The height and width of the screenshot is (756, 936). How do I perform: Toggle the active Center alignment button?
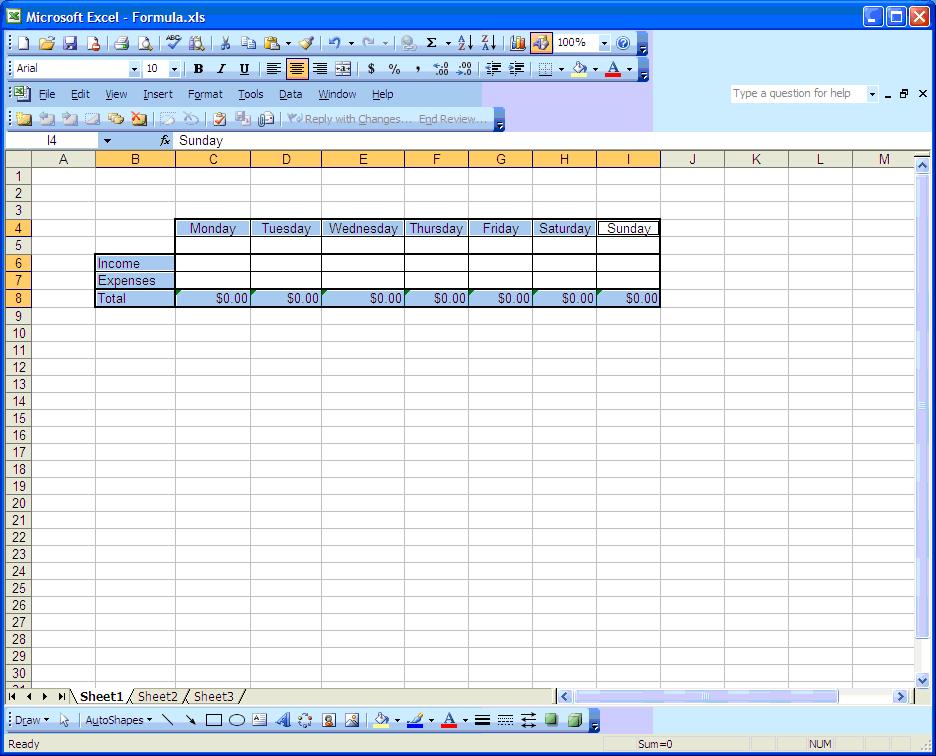coord(297,69)
